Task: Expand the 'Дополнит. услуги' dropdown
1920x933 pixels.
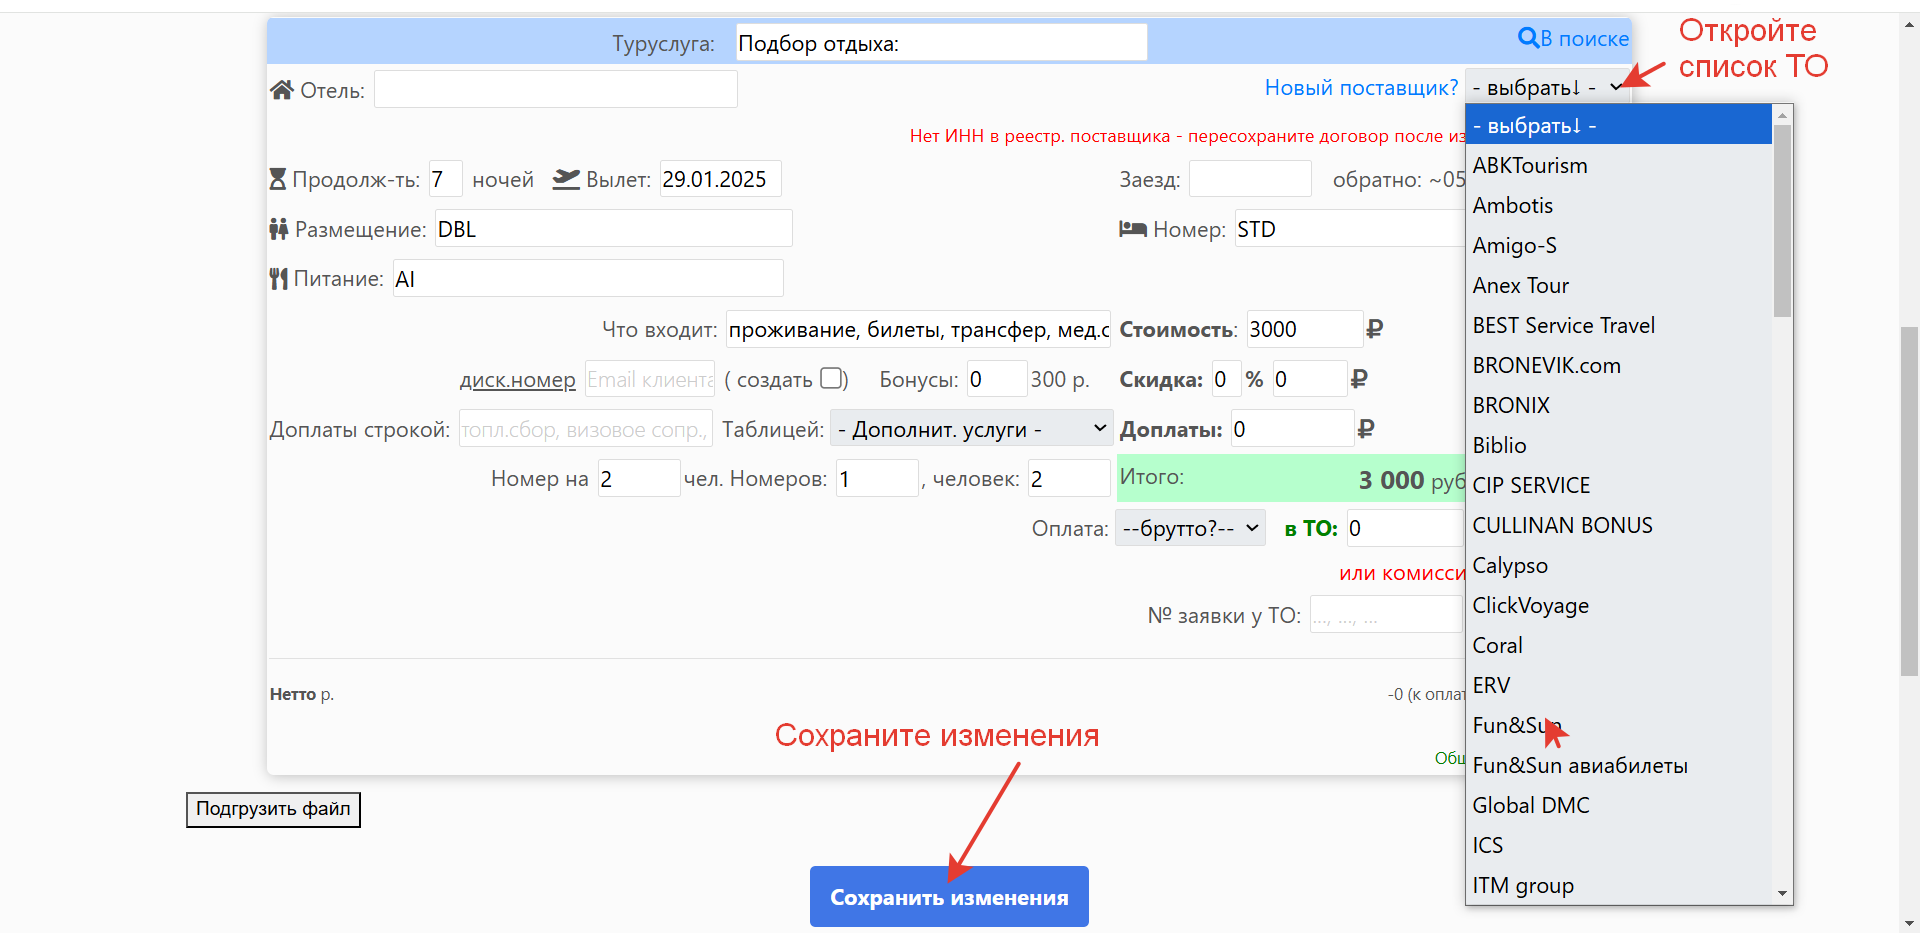Action: point(972,429)
